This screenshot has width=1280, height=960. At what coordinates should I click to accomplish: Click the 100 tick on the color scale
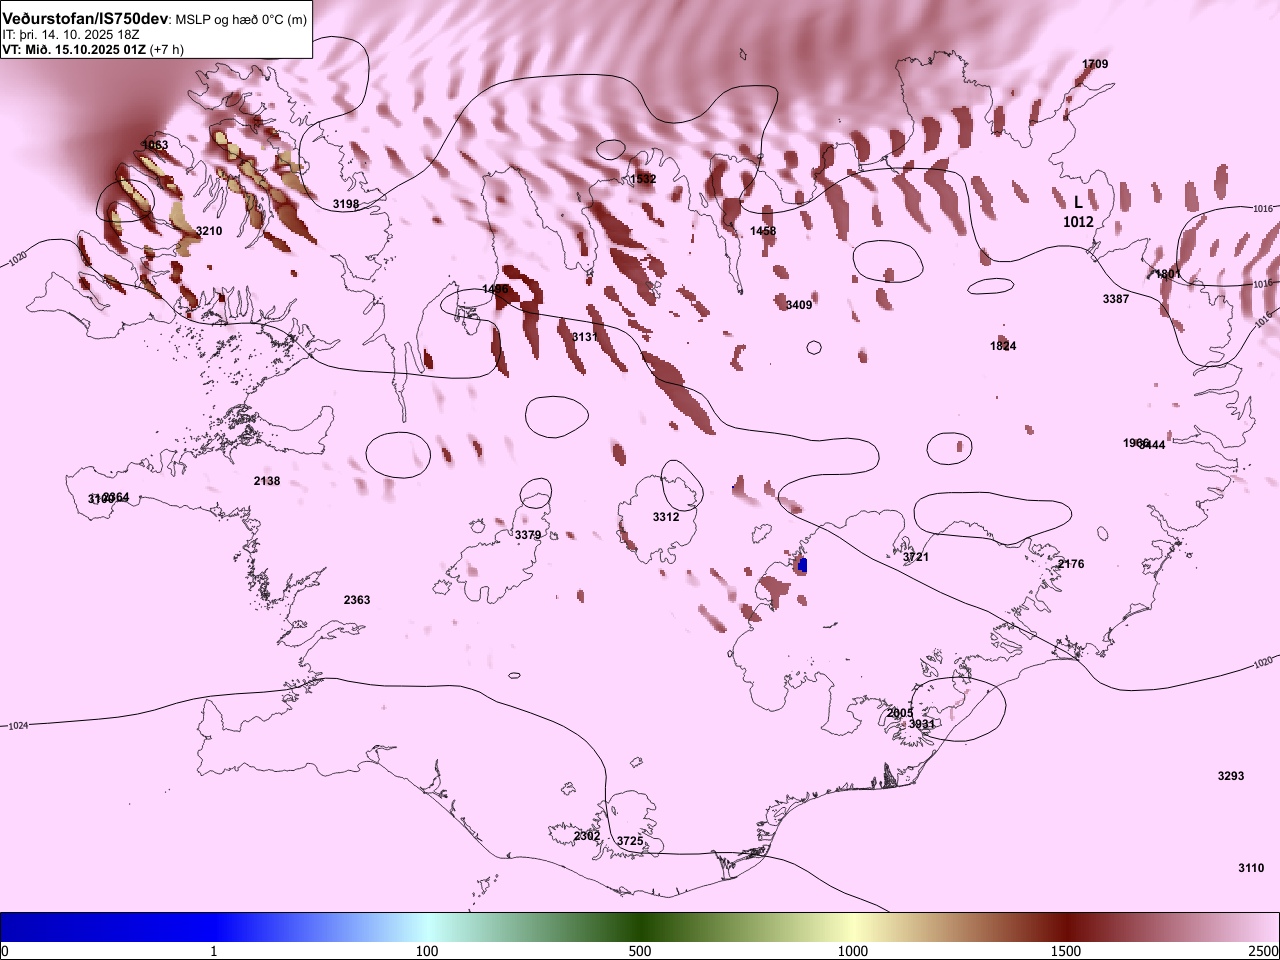pos(427,950)
